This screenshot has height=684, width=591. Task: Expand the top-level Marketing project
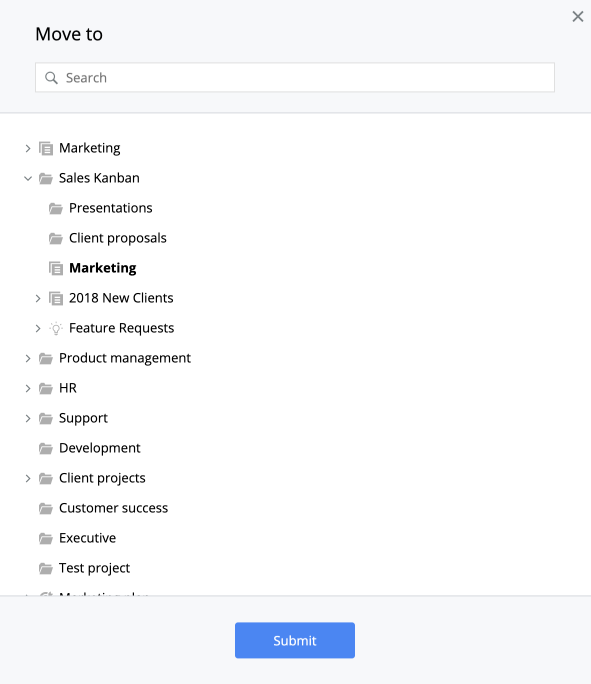pos(28,148)
